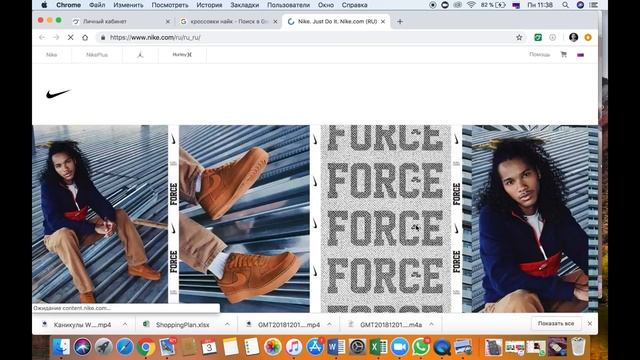Expand options for ShoppingPlan.xlsx download

click(227, 324)
